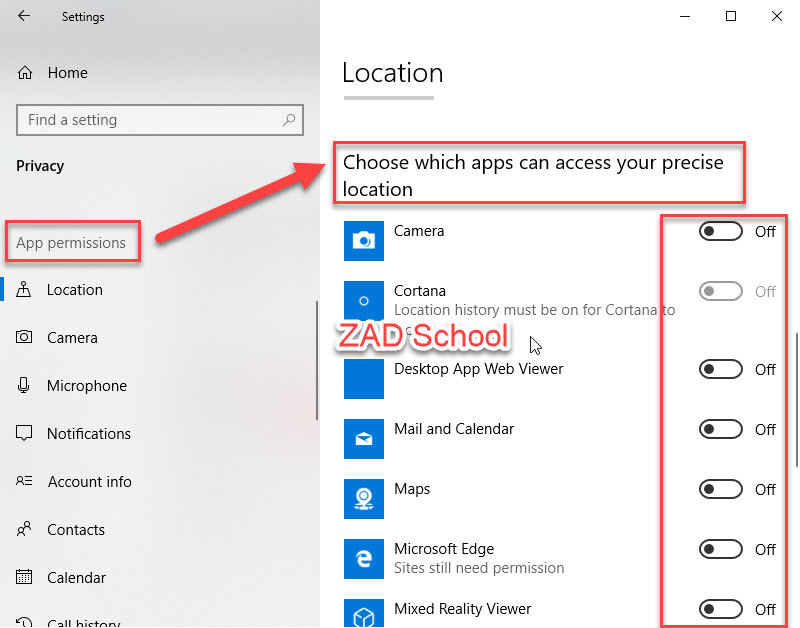Click the Location pin sidebar icon
The image size is (800, 628).
[23, 289]
